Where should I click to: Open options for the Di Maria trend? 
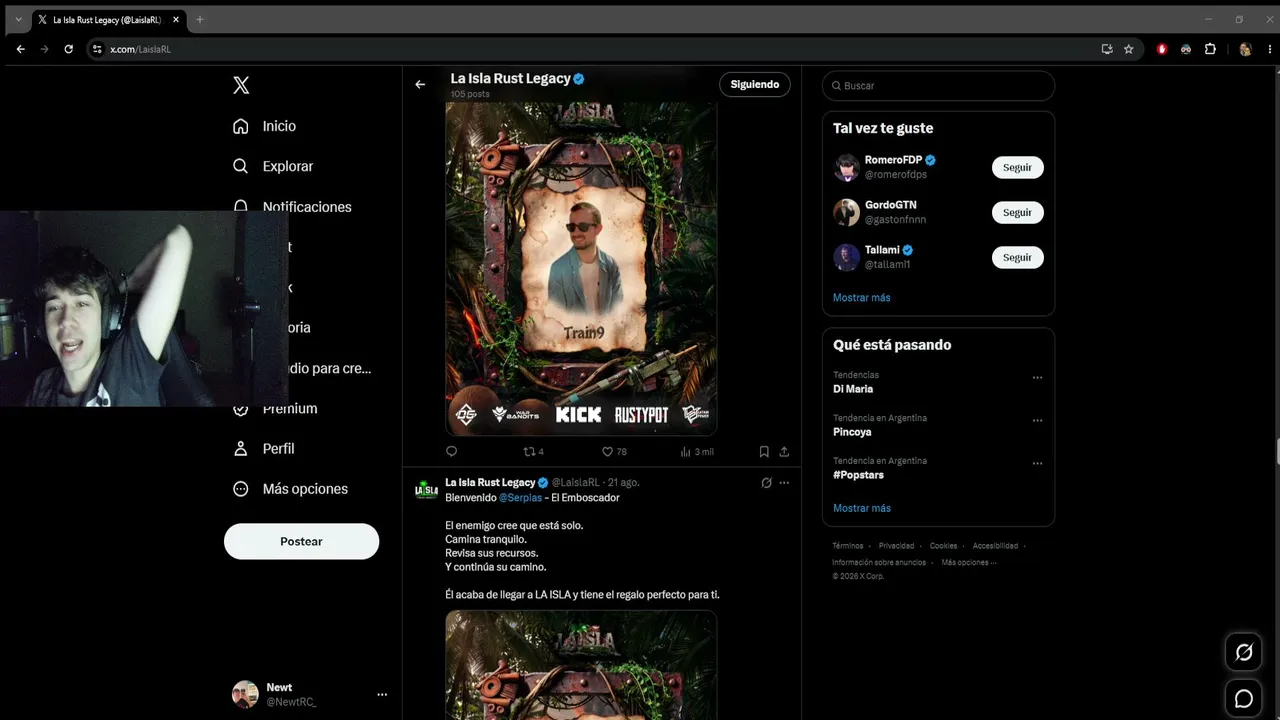(1037, 378)
